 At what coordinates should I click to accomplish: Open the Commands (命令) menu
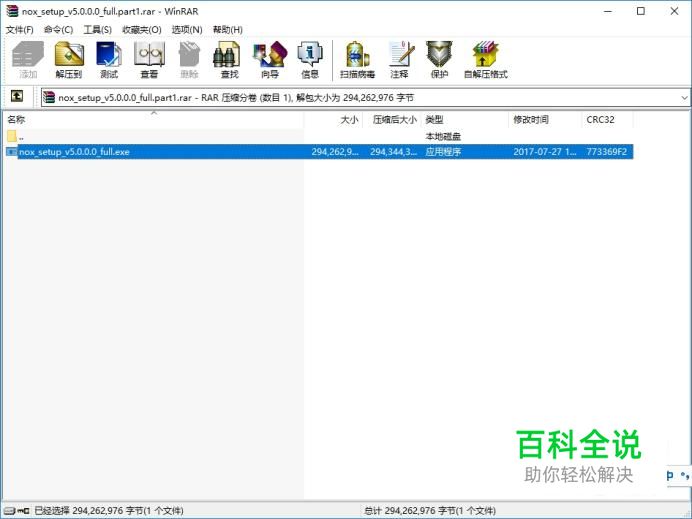(59, 30)
